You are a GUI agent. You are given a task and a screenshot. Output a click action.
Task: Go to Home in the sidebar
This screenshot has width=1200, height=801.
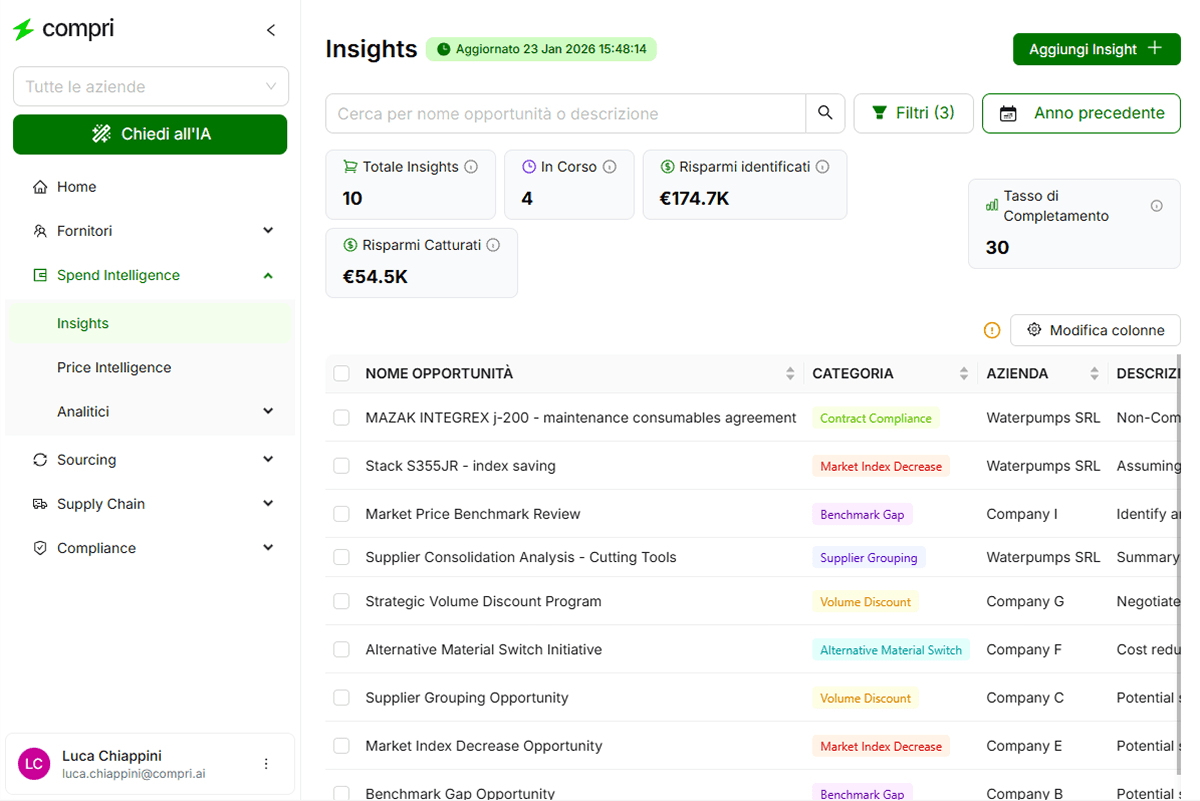coord(76,187)
